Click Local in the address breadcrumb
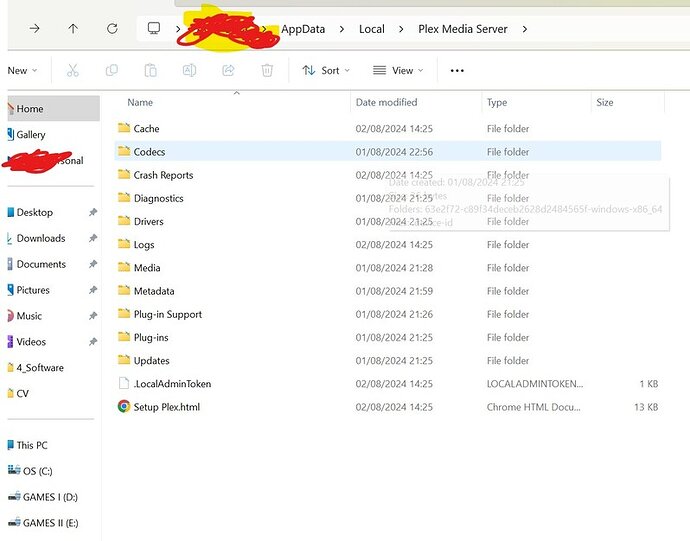This screenshot has width=690, height=541. point(372,29)
